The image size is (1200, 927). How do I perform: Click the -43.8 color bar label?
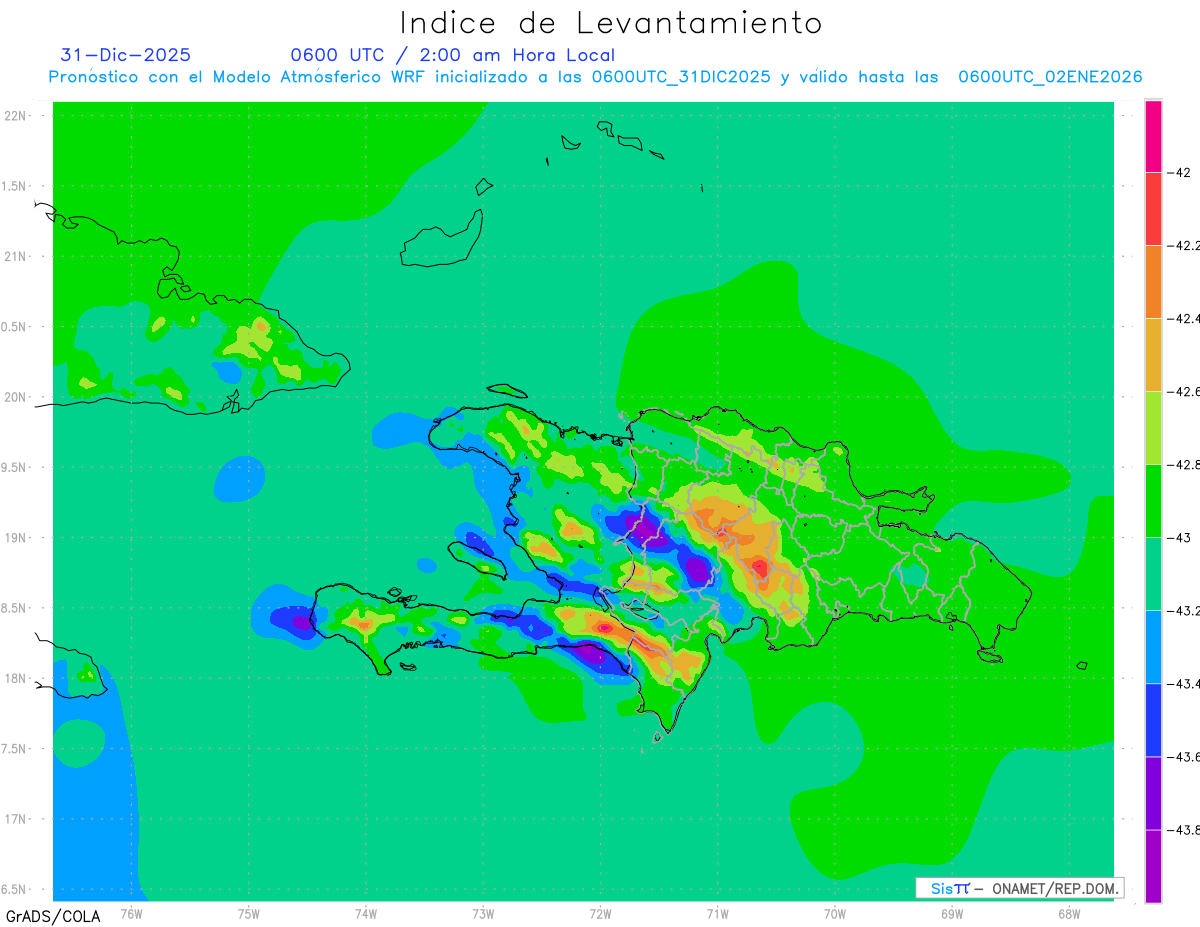click(1184, 830)
